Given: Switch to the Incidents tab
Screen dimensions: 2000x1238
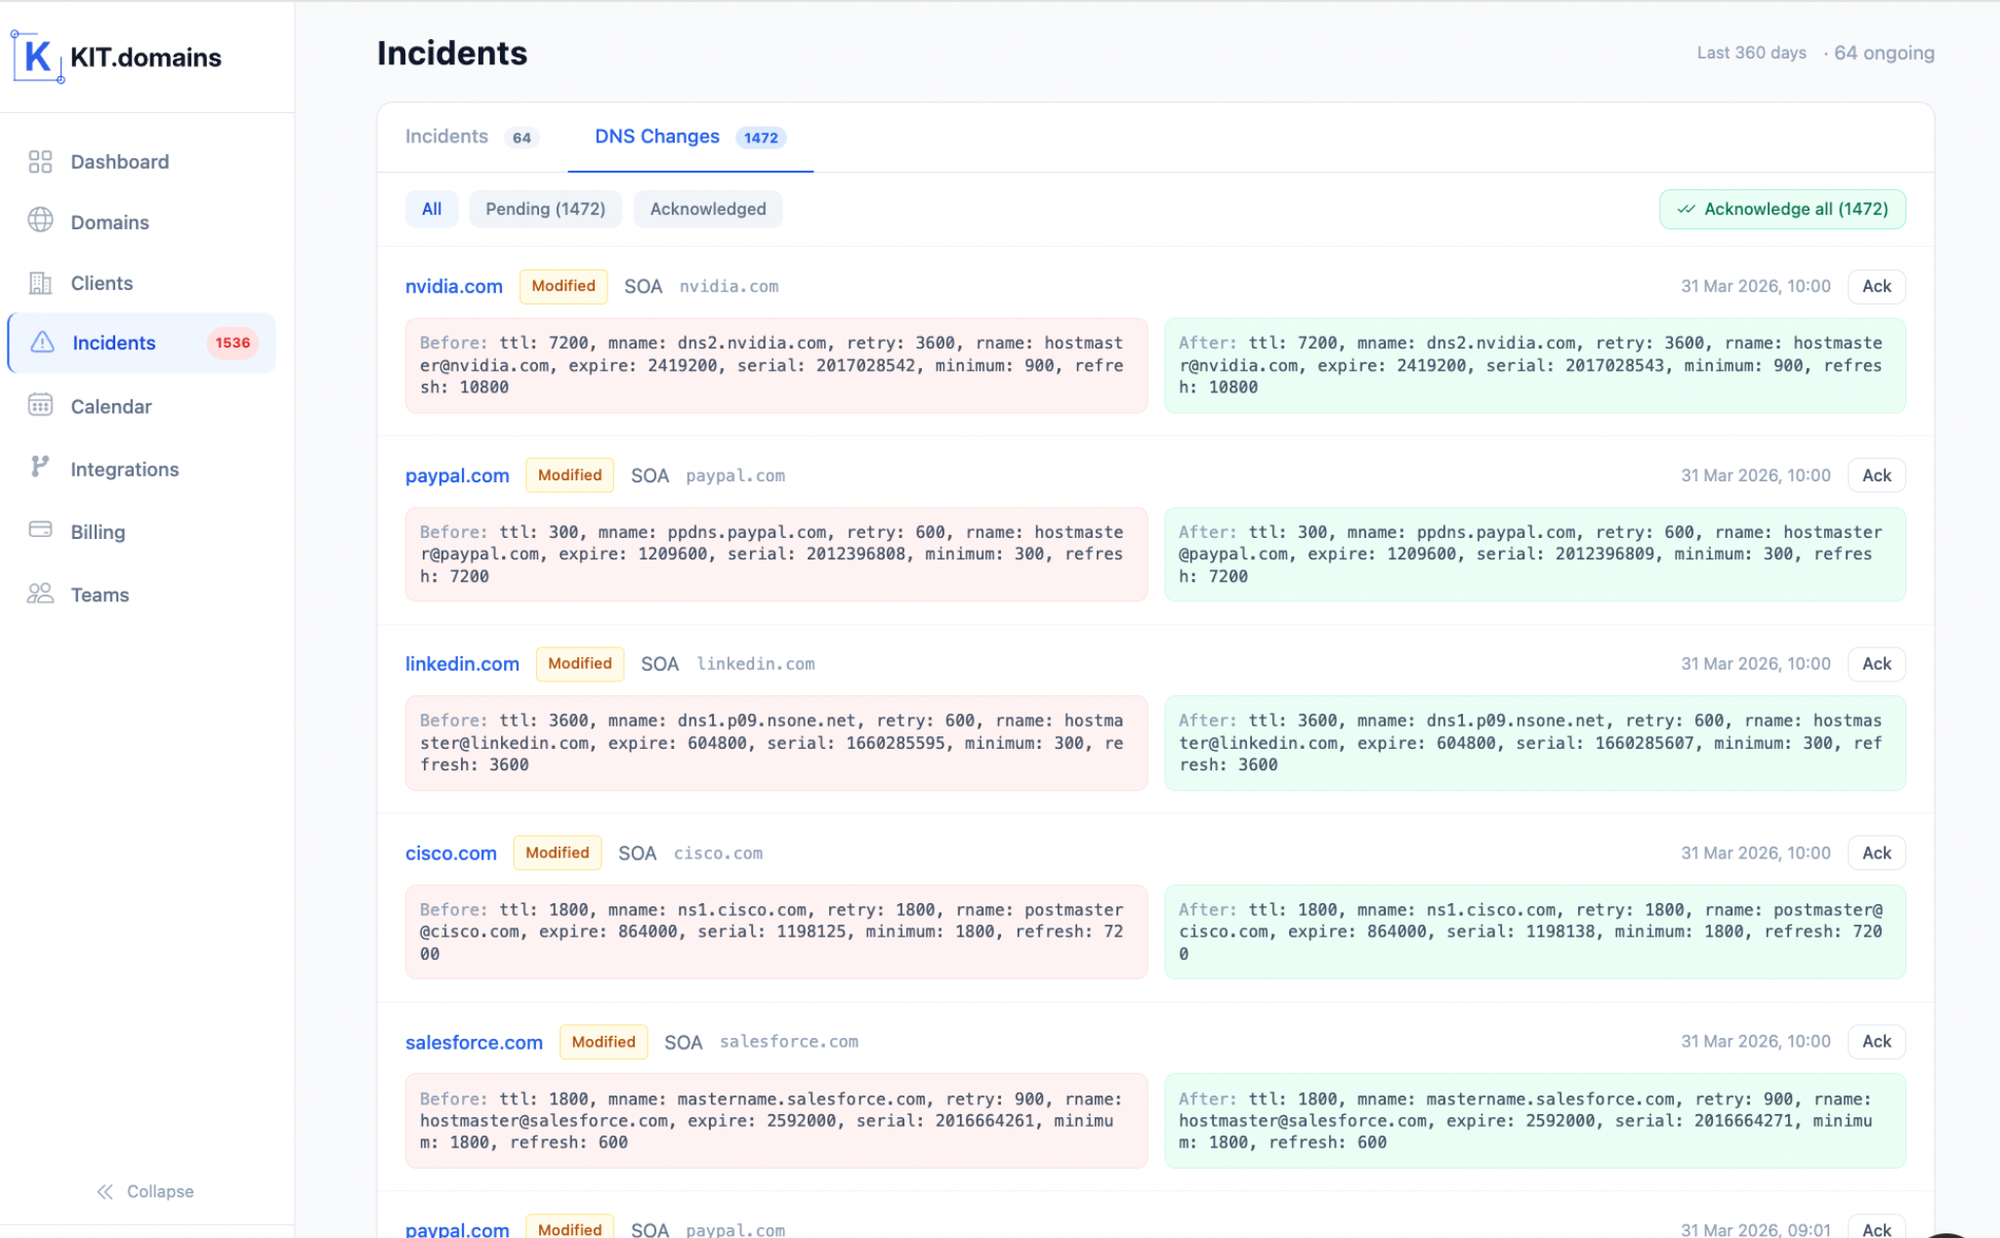Looking at the screenshot, I should [446, 136].
